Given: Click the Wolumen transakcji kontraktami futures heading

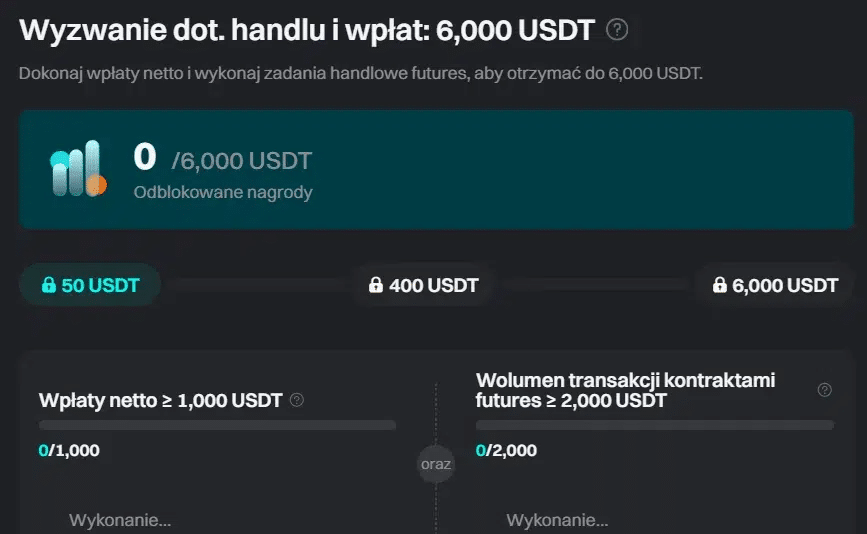Looking at the screenshot, I should coord(625,390).
